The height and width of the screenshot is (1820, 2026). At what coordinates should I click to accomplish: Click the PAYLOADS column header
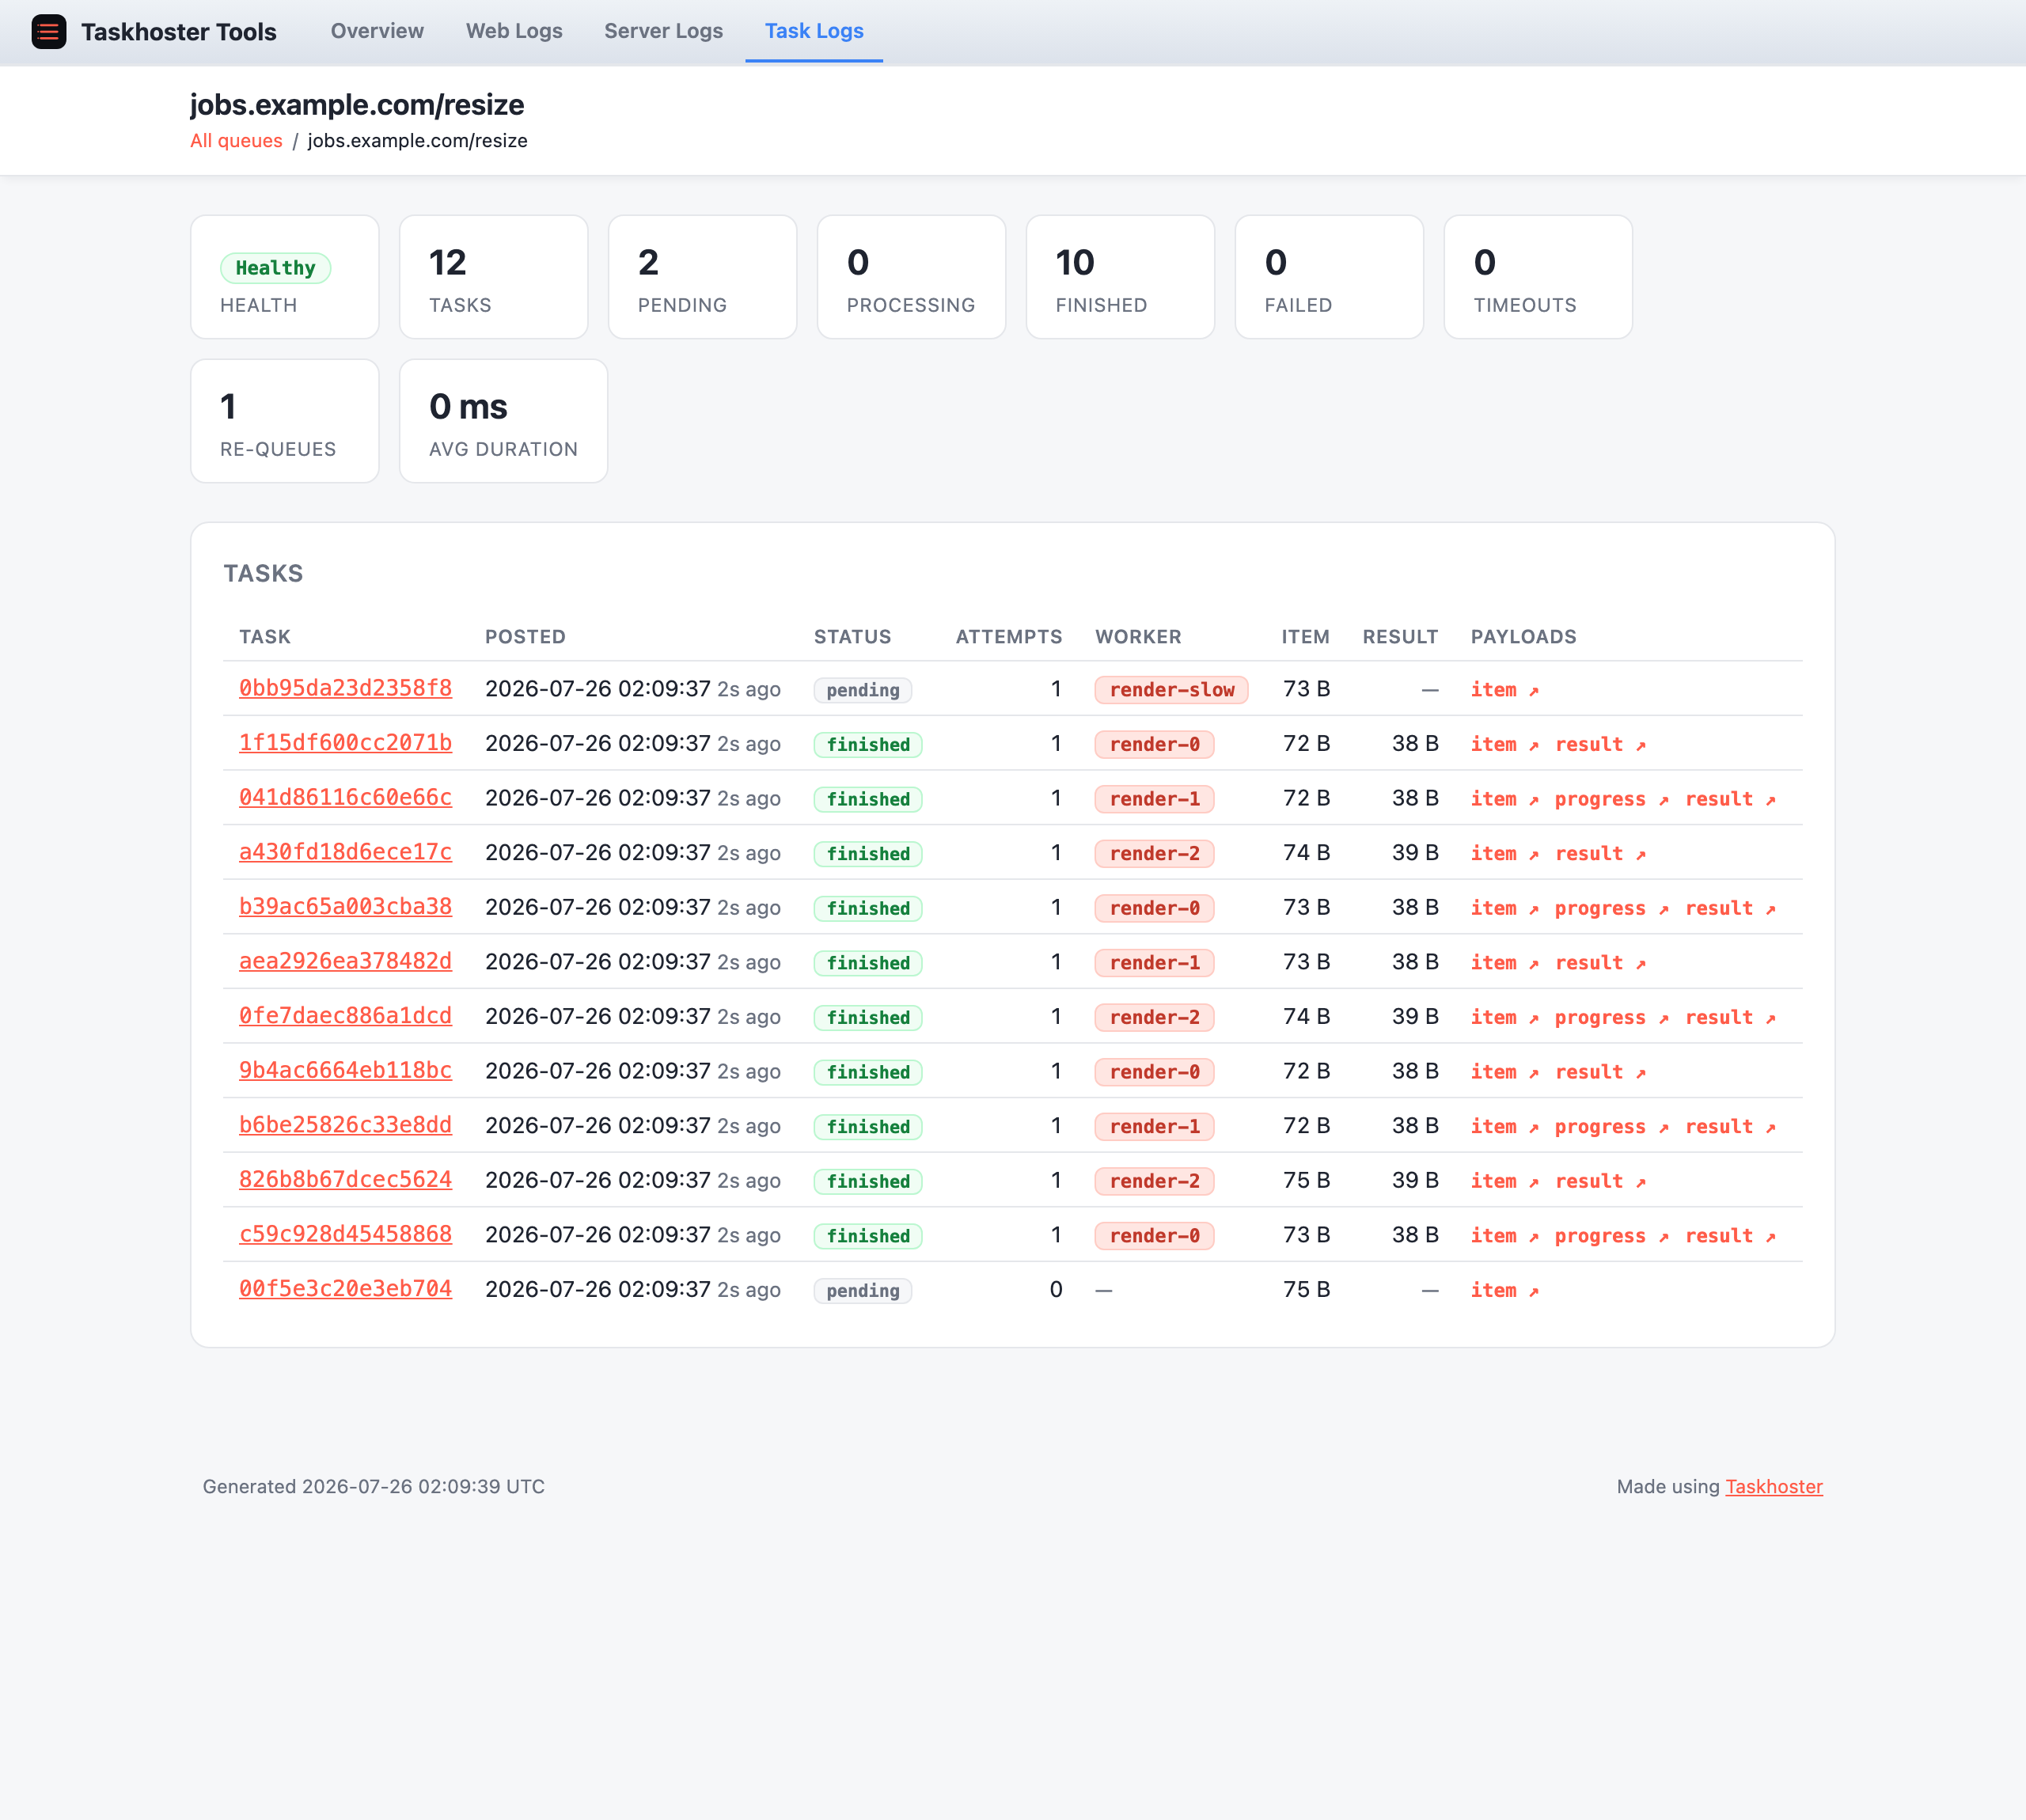1523,637
